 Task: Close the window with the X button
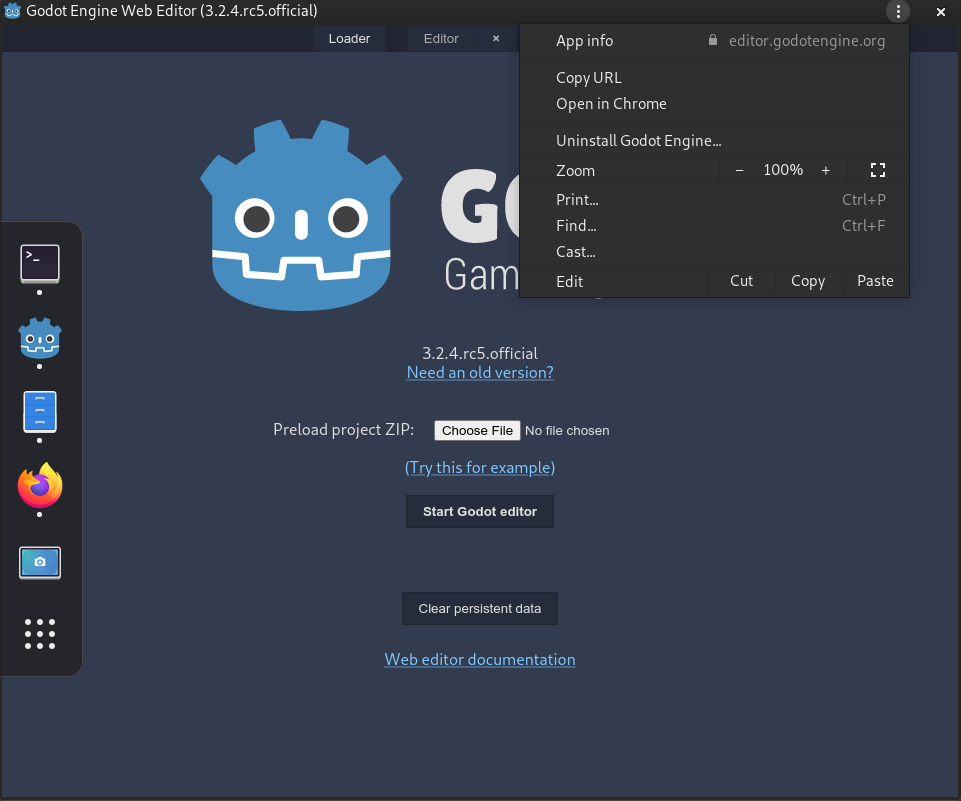[941, 12]
